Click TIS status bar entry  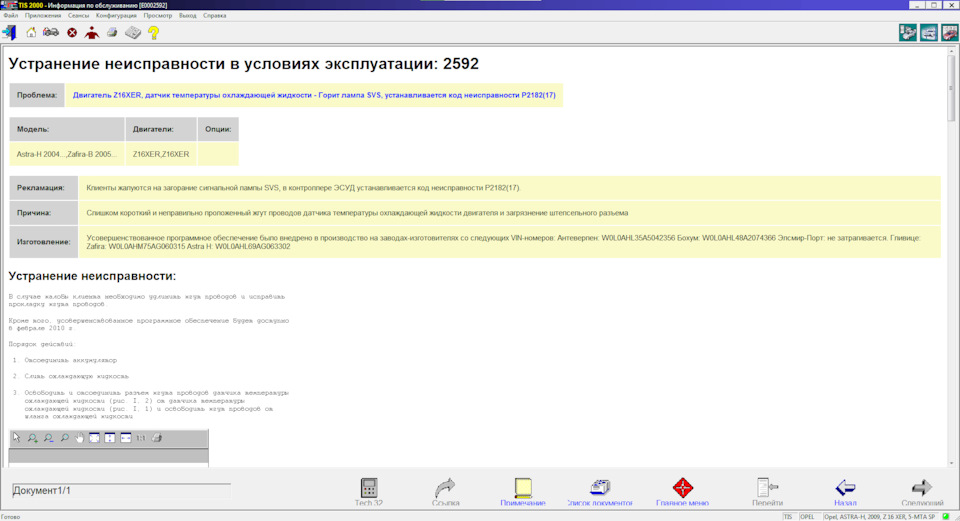pyautogui.click(x=788, y=517)
